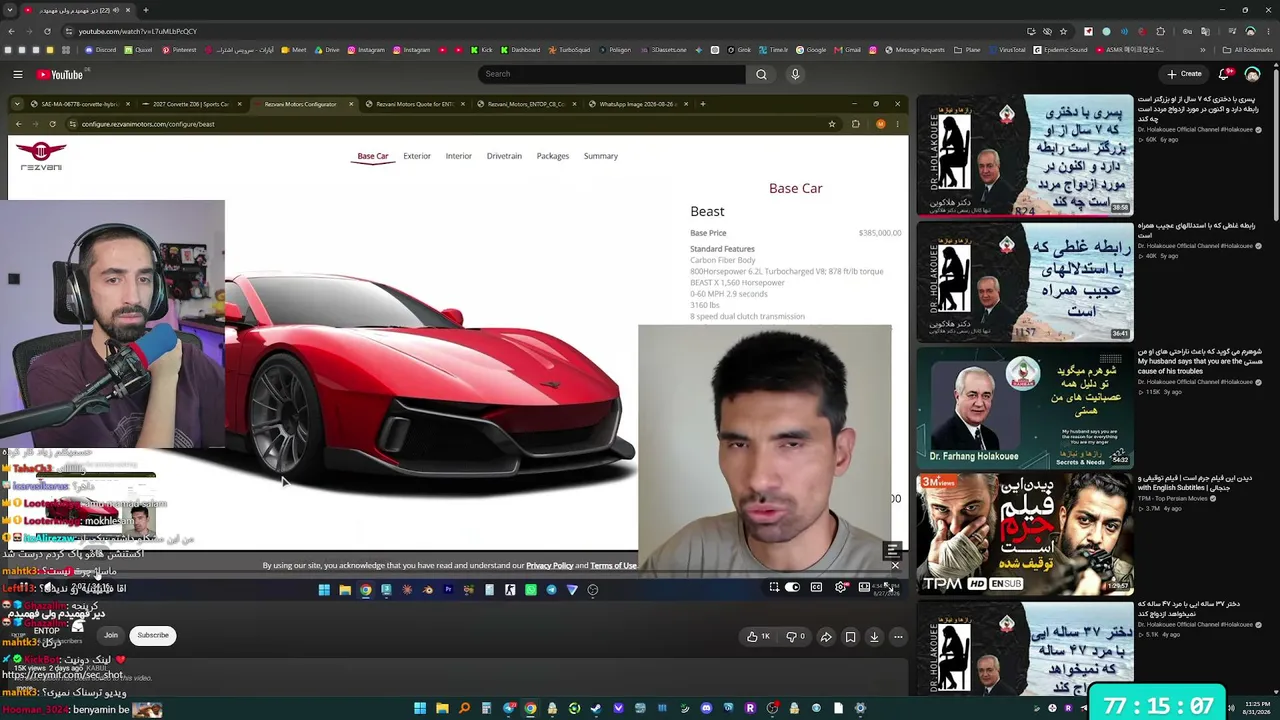Go to the YouTube home logo
The image size is (1280, 720).
pyautogui.click(x=60, y=74)
